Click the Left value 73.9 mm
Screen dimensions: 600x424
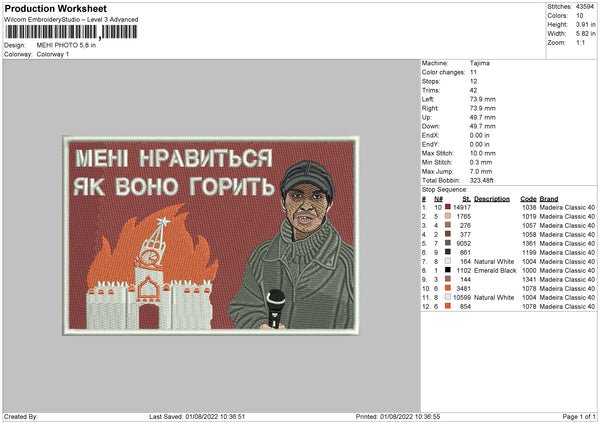pyautogui.click(x=483, y=99)
